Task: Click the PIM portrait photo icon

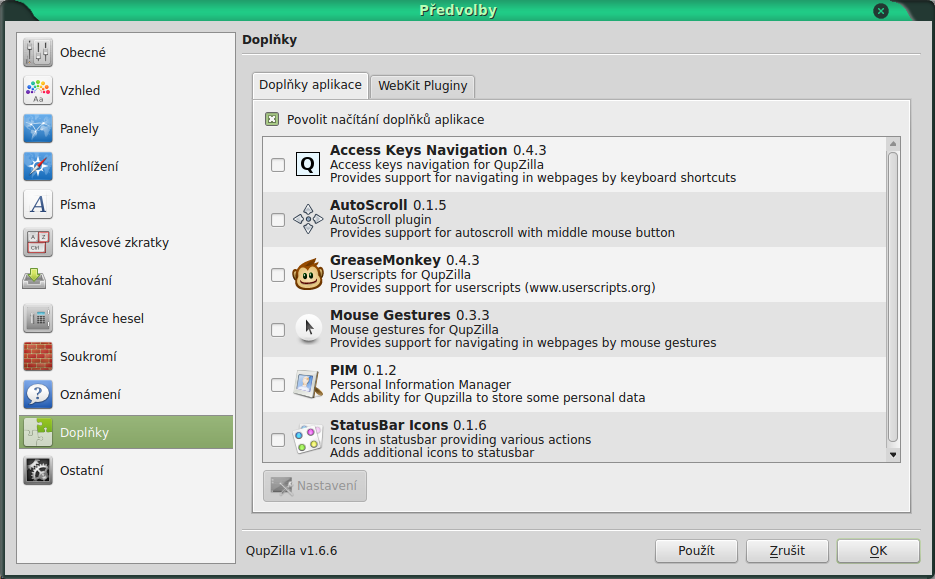Action: coord(308,384)
